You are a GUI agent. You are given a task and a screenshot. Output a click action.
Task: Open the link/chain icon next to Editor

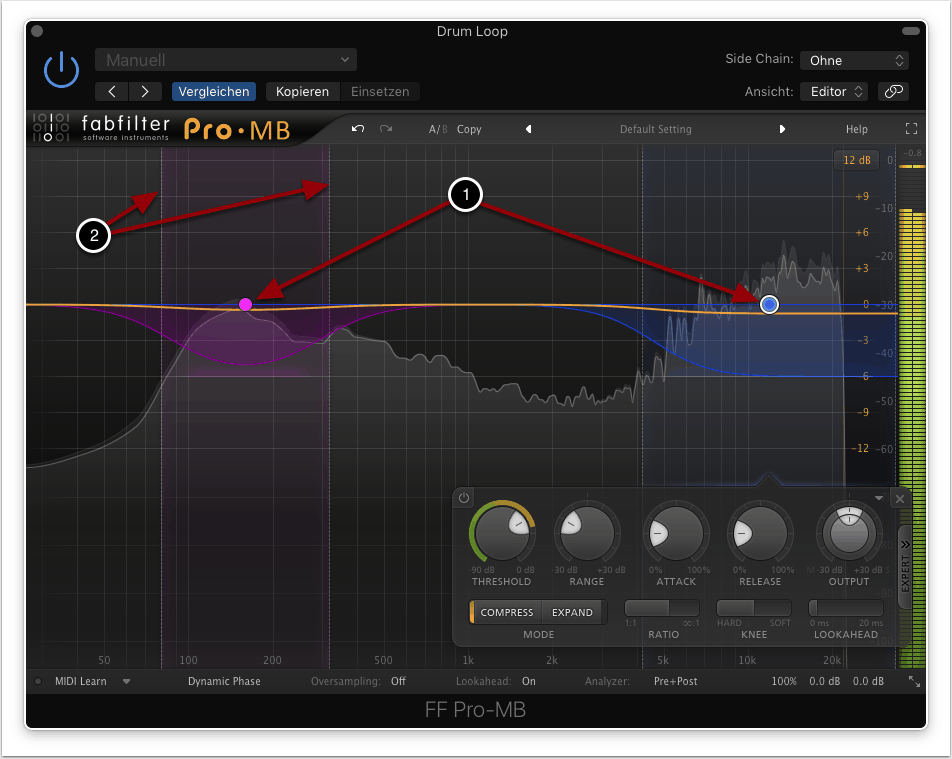[893, 91]
